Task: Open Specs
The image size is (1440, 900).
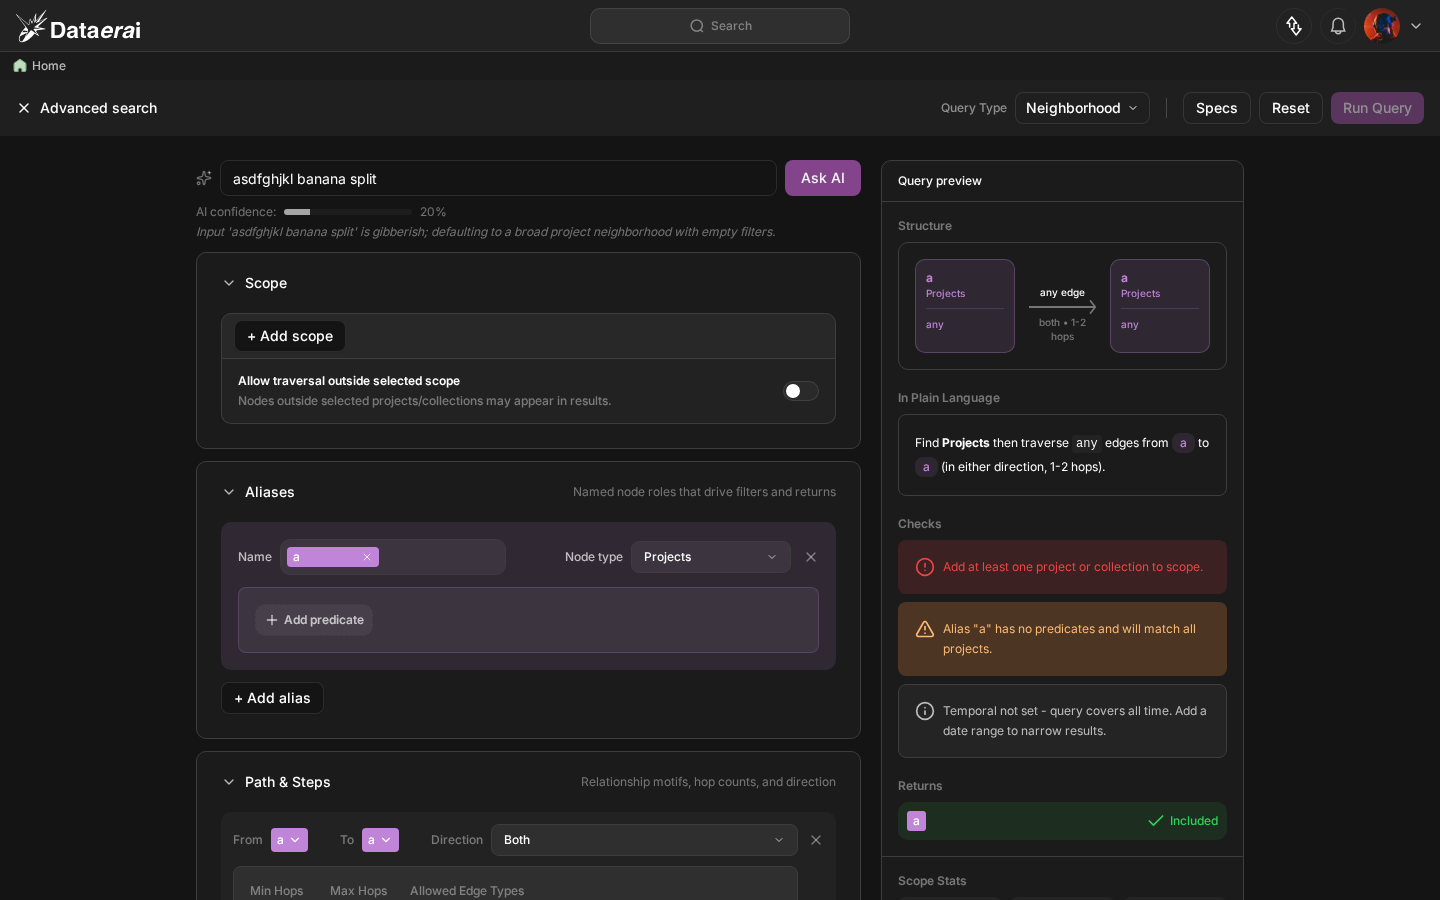Action: pos(1217,108)
